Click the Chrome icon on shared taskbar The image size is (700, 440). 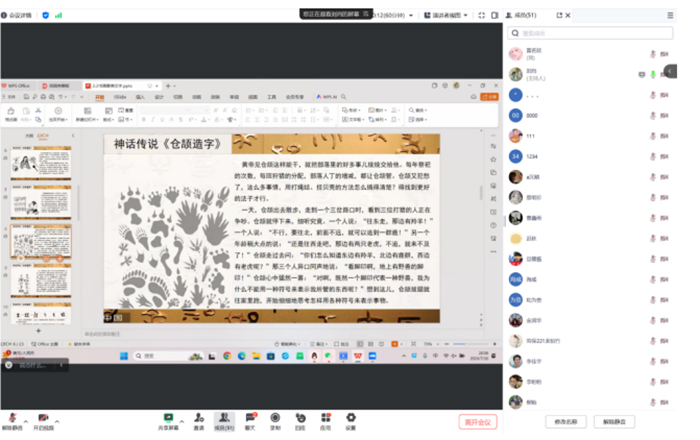[227, 356]
